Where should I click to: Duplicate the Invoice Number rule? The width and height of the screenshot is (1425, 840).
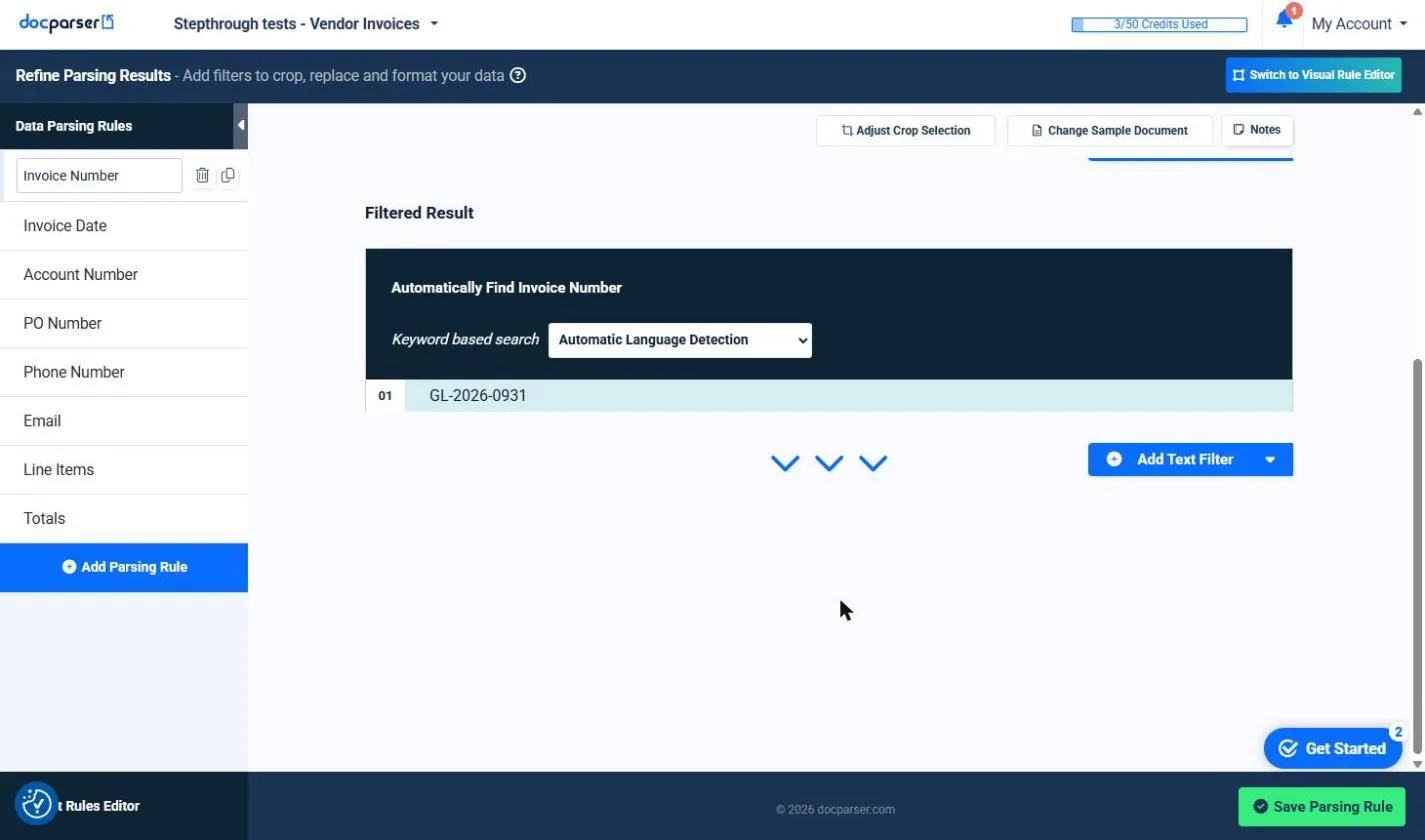[x=228, y=175]
